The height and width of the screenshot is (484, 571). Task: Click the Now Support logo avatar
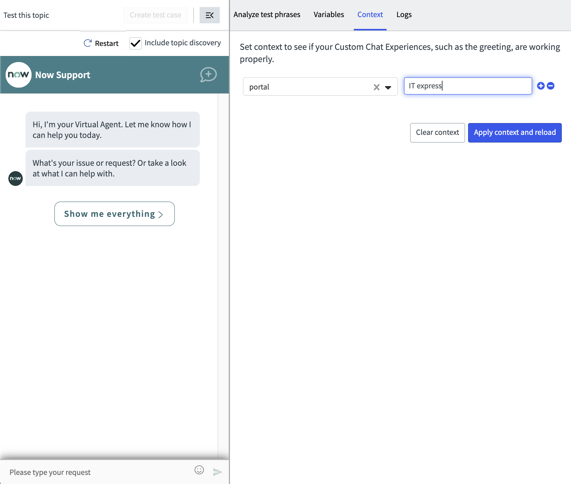[x=18, y=75]
